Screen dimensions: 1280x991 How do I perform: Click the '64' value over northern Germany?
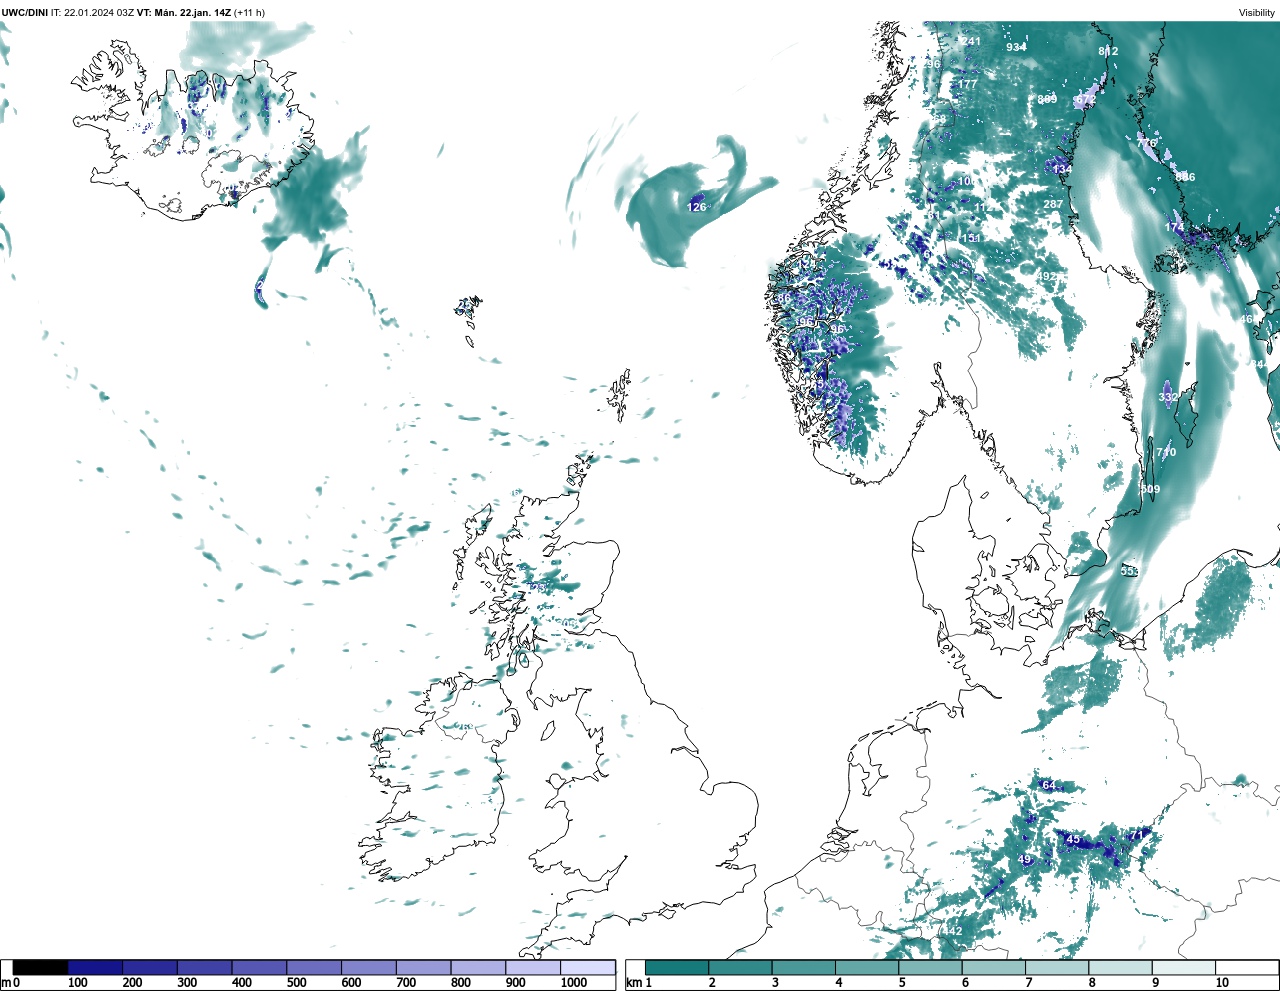[x=1048, y=785]
